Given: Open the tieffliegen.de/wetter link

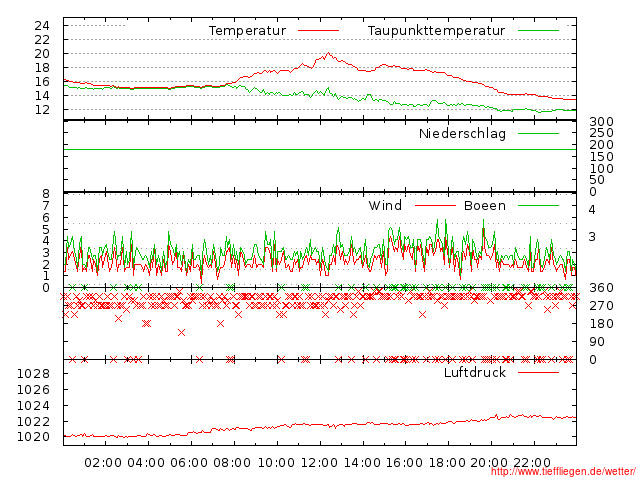Looking at the screenshot, I should click(563, 472).
